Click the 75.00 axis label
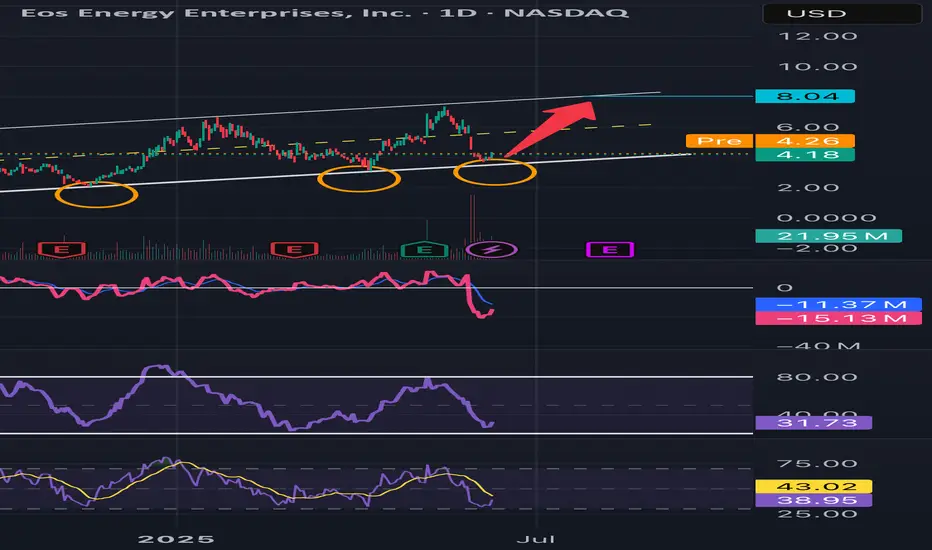 [x=817, y=464]
